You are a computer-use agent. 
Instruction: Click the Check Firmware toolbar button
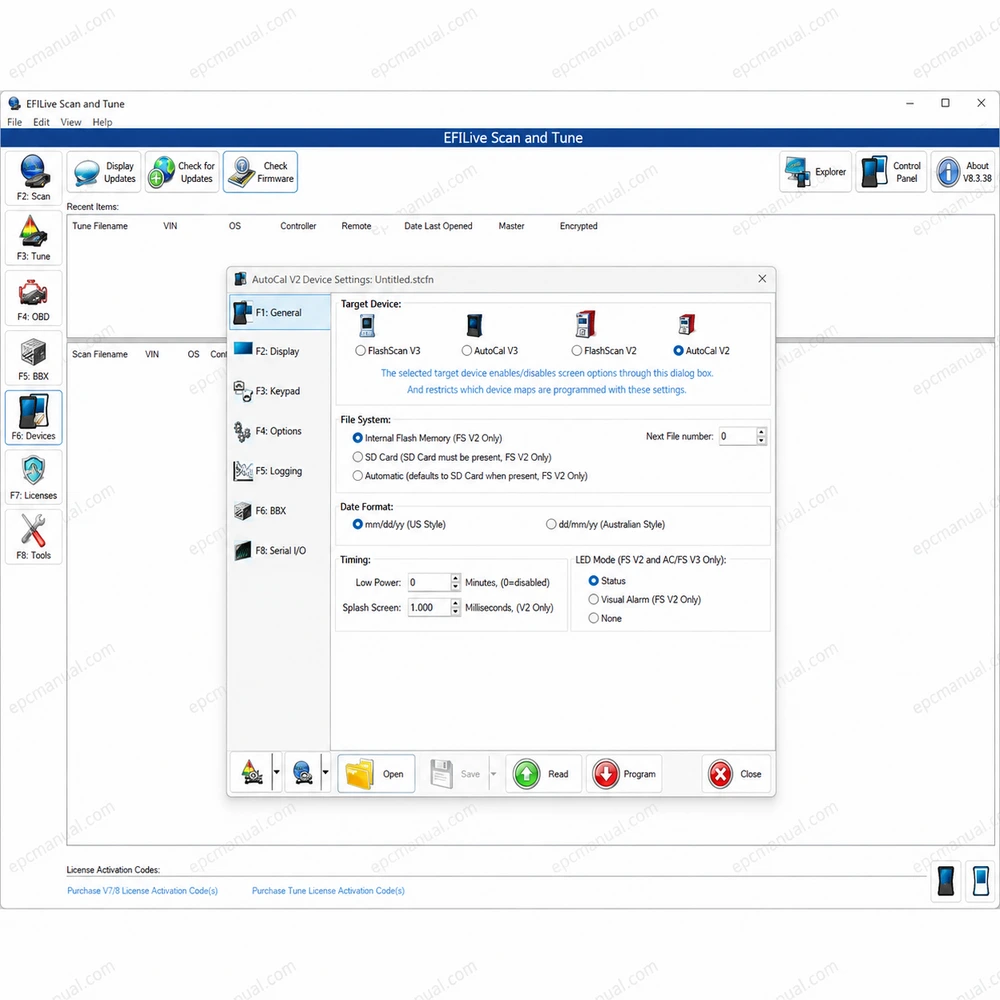pos(260,172)
